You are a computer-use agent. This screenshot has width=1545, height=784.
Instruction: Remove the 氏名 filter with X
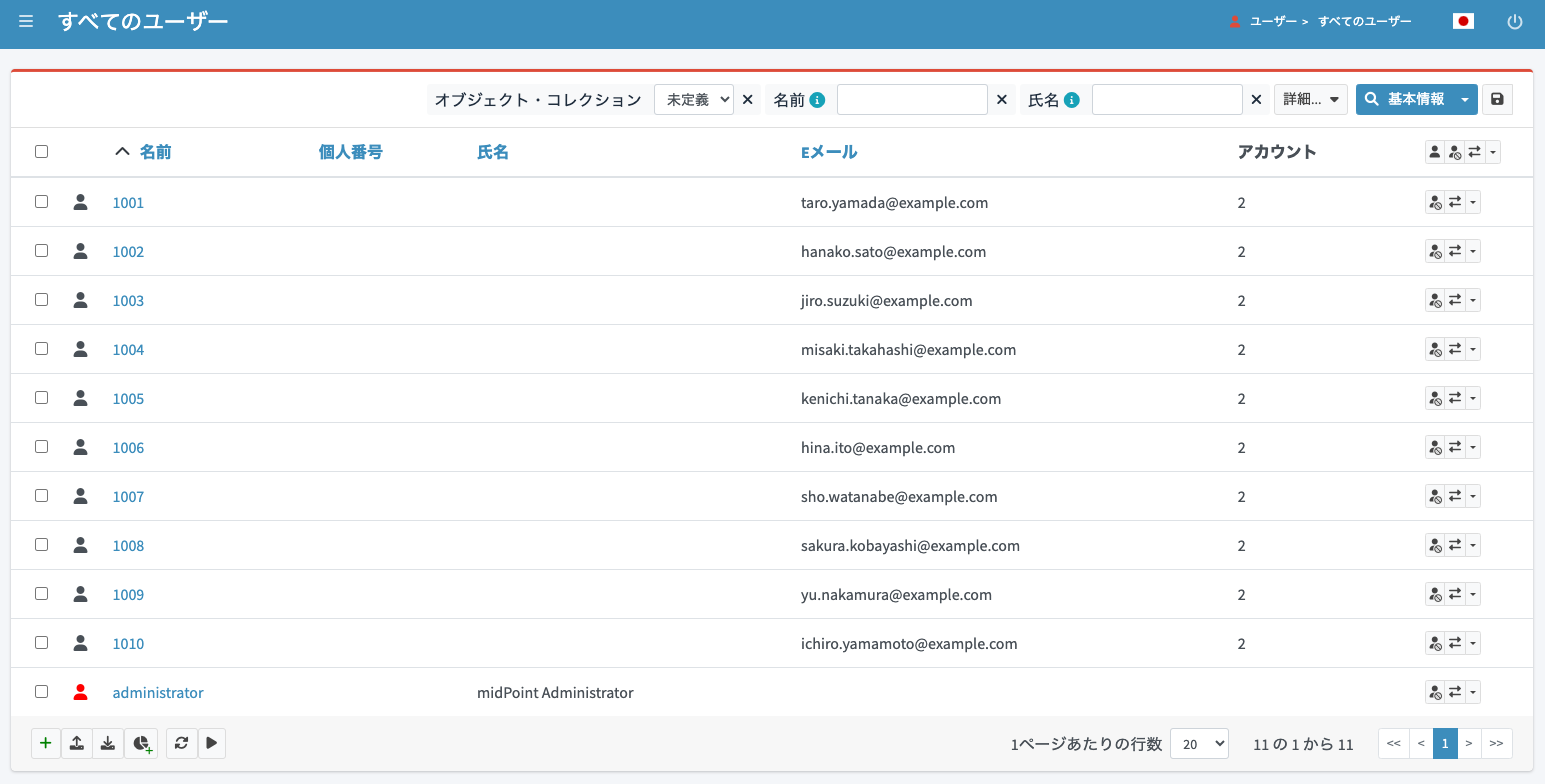(1257, 100)
